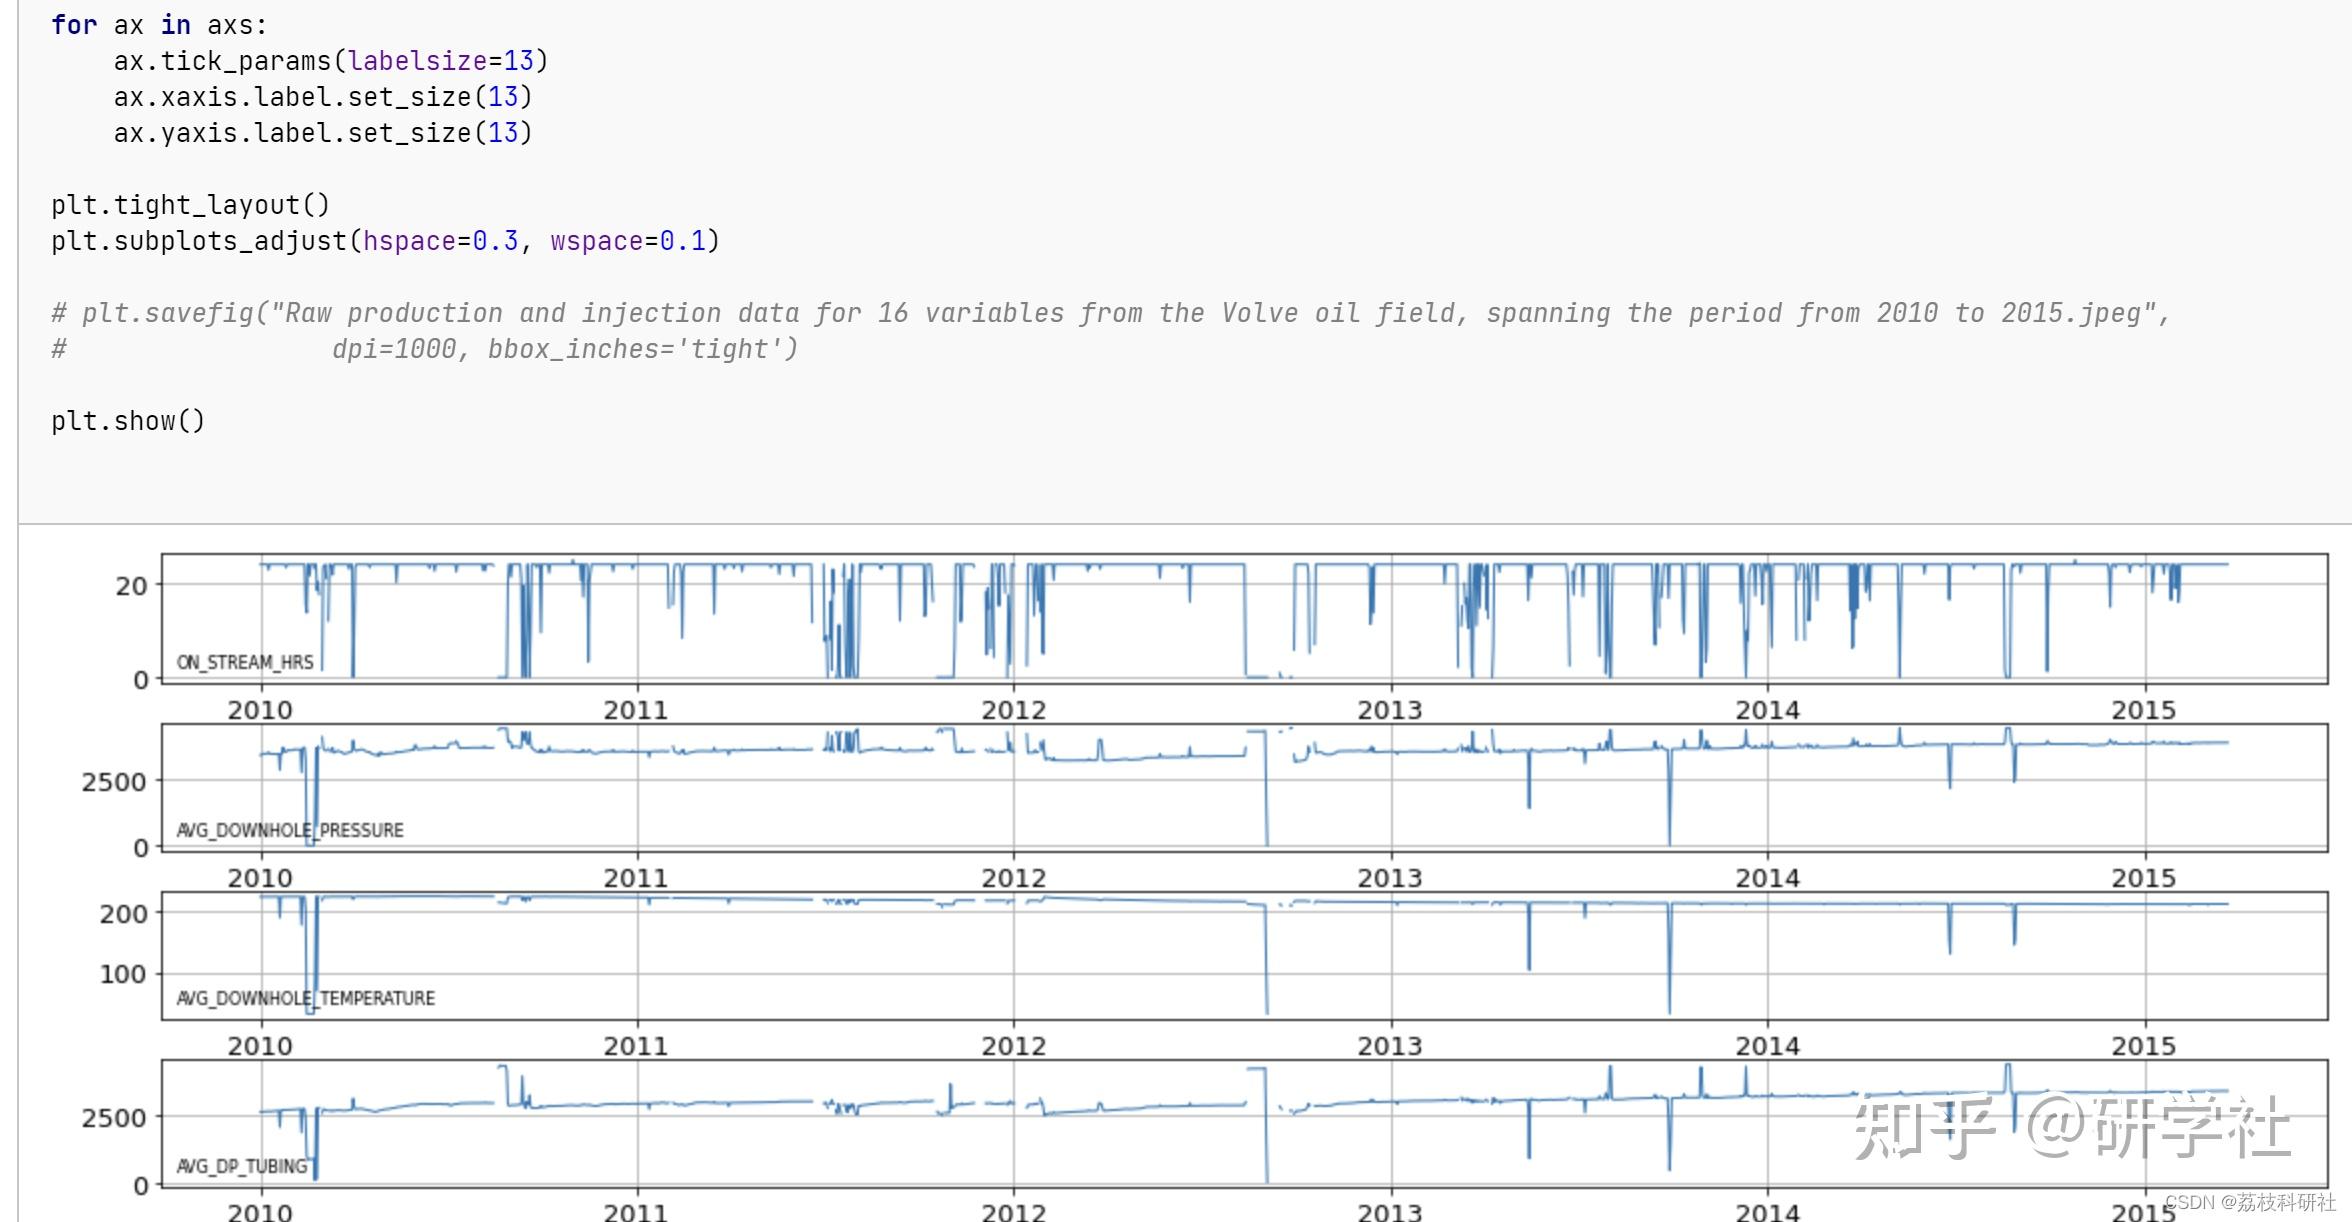
Task: Select the plt.tight_layout() statement
Action: [x=190, y=205]
